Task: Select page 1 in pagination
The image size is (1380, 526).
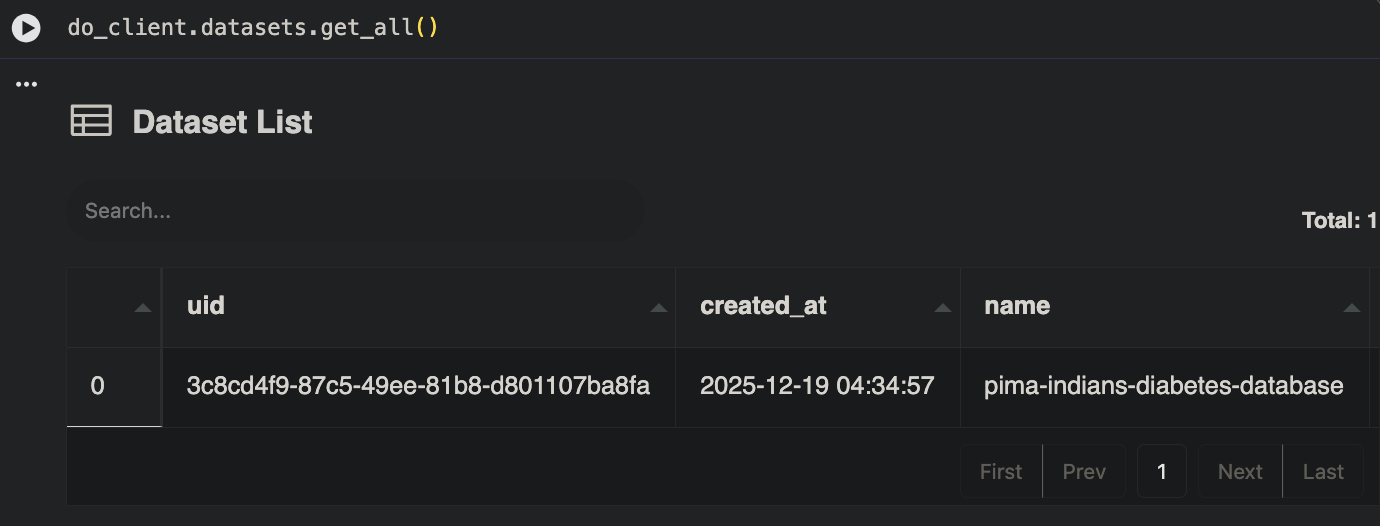Action: click(1162, 471)
